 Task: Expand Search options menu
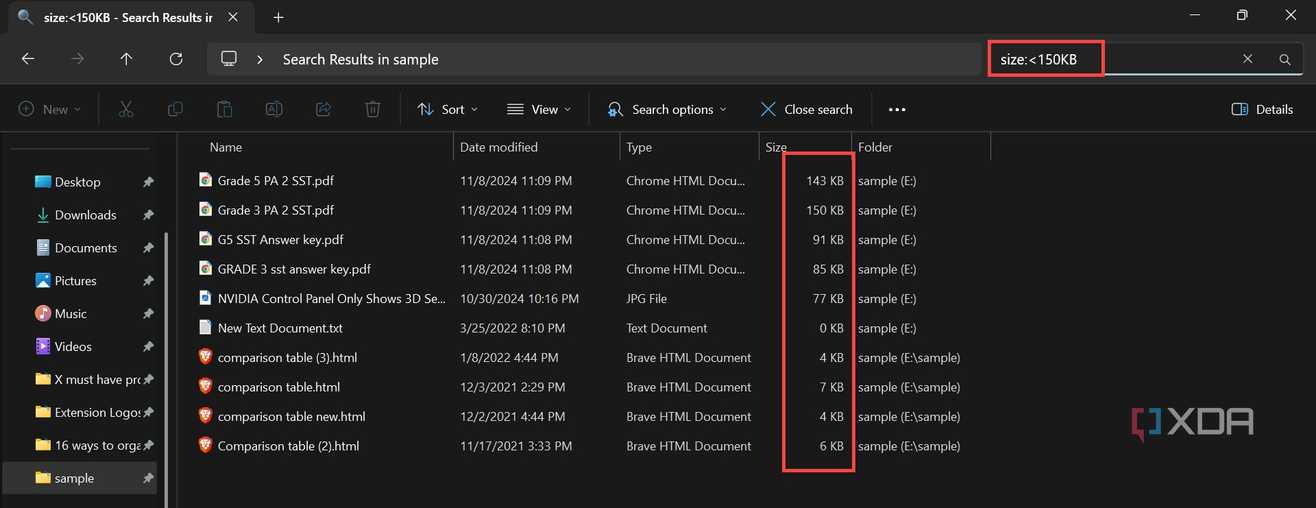pyautogui.click(x=667, y=109)
